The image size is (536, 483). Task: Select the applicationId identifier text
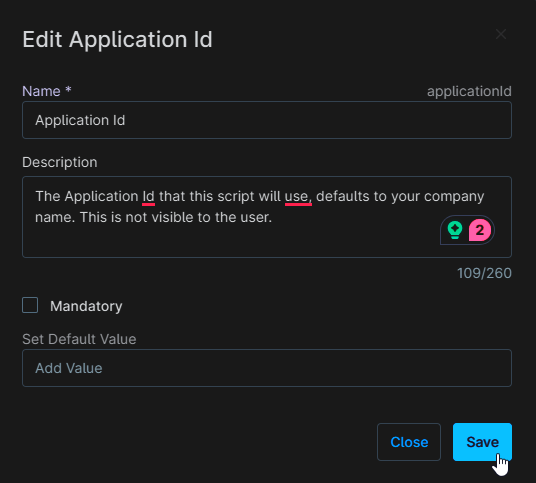(469, 91)
